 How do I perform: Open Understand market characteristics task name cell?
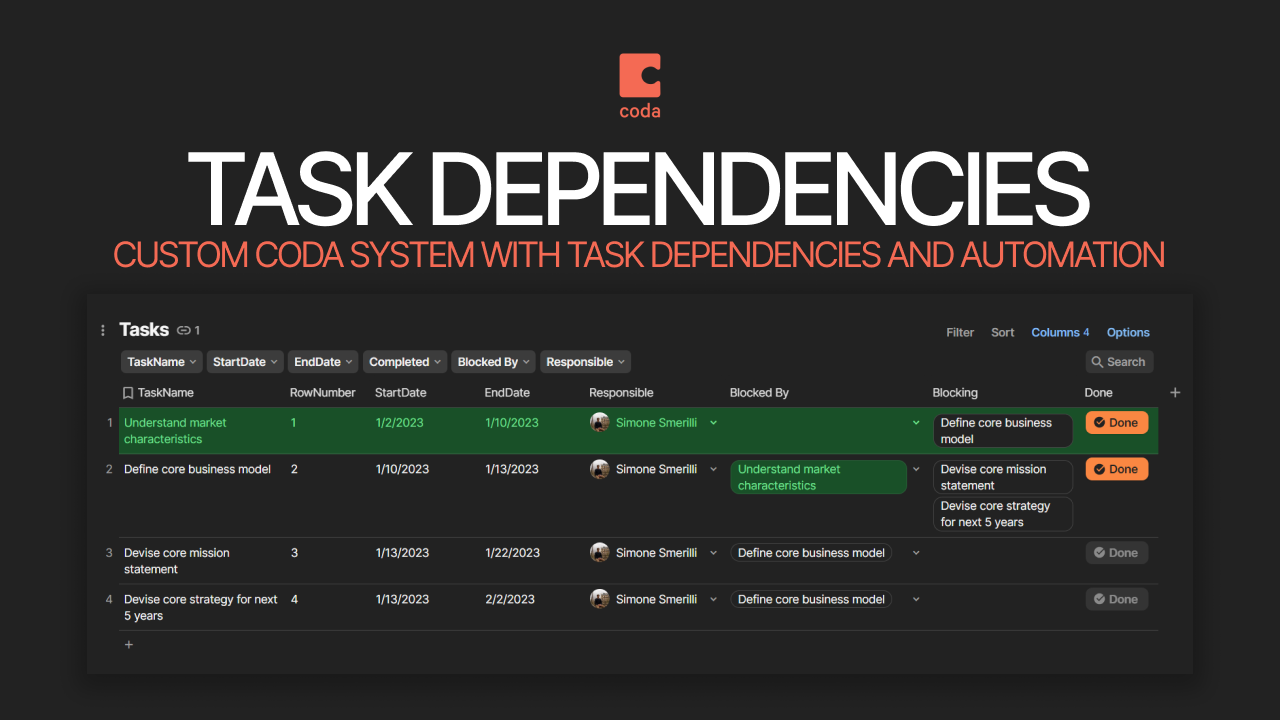coord(175,431)
